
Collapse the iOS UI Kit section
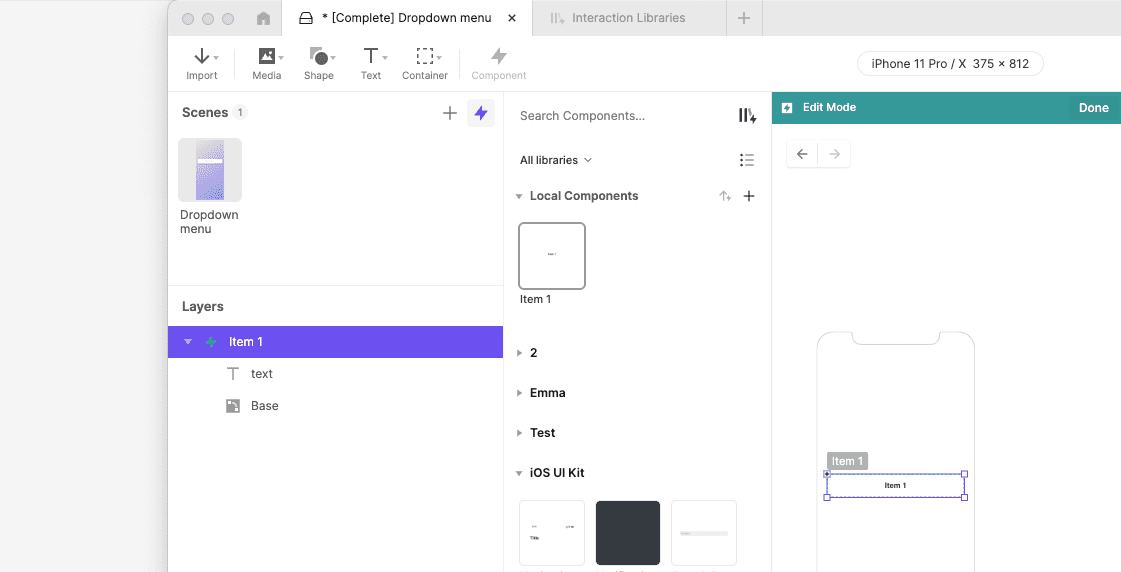pos(519,473)
